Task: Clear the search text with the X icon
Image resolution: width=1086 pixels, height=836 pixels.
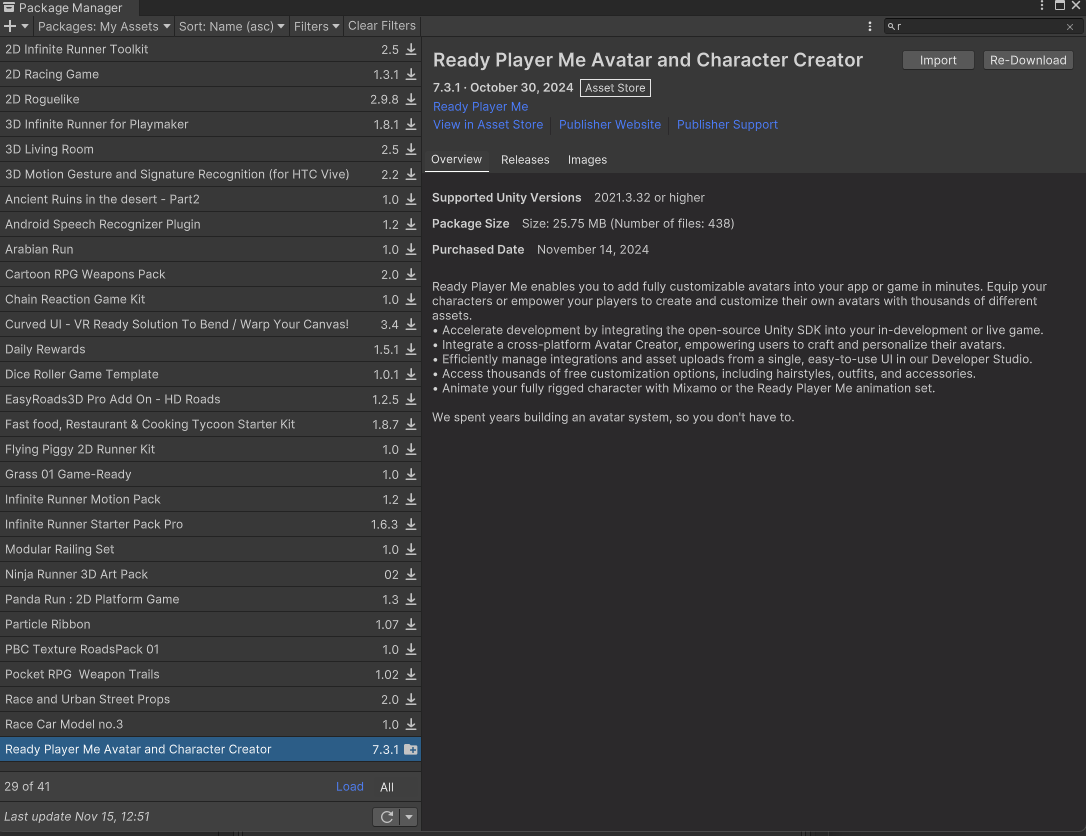Action: [x=1070, y=26]
